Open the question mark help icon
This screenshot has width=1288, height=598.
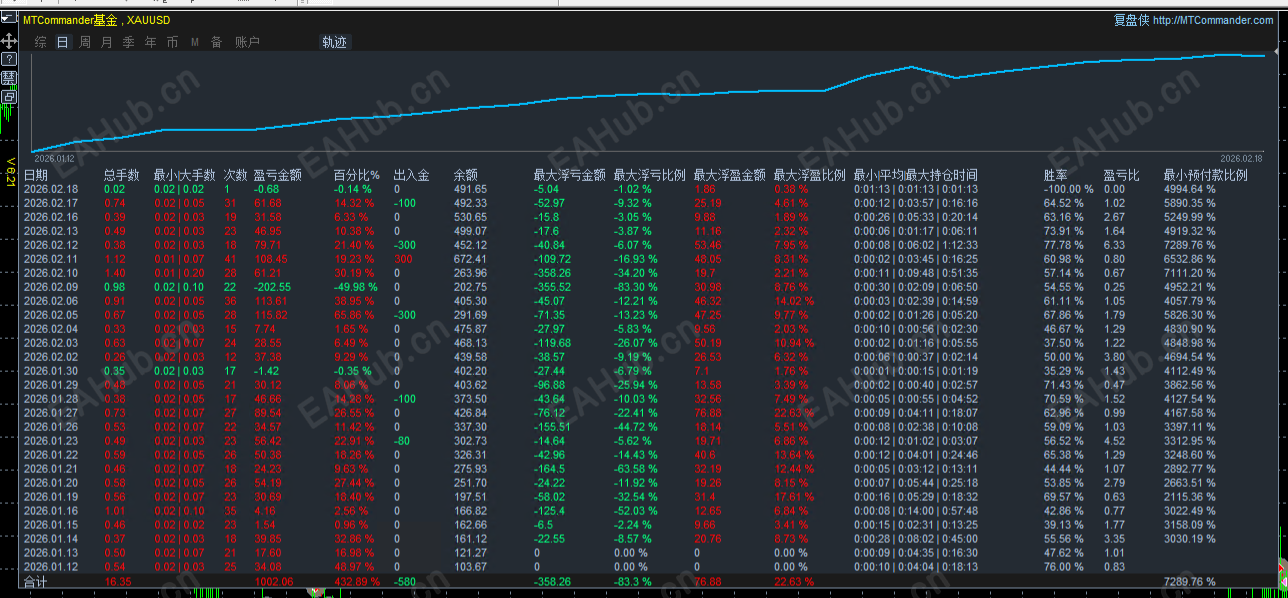(x=9, y=59)
